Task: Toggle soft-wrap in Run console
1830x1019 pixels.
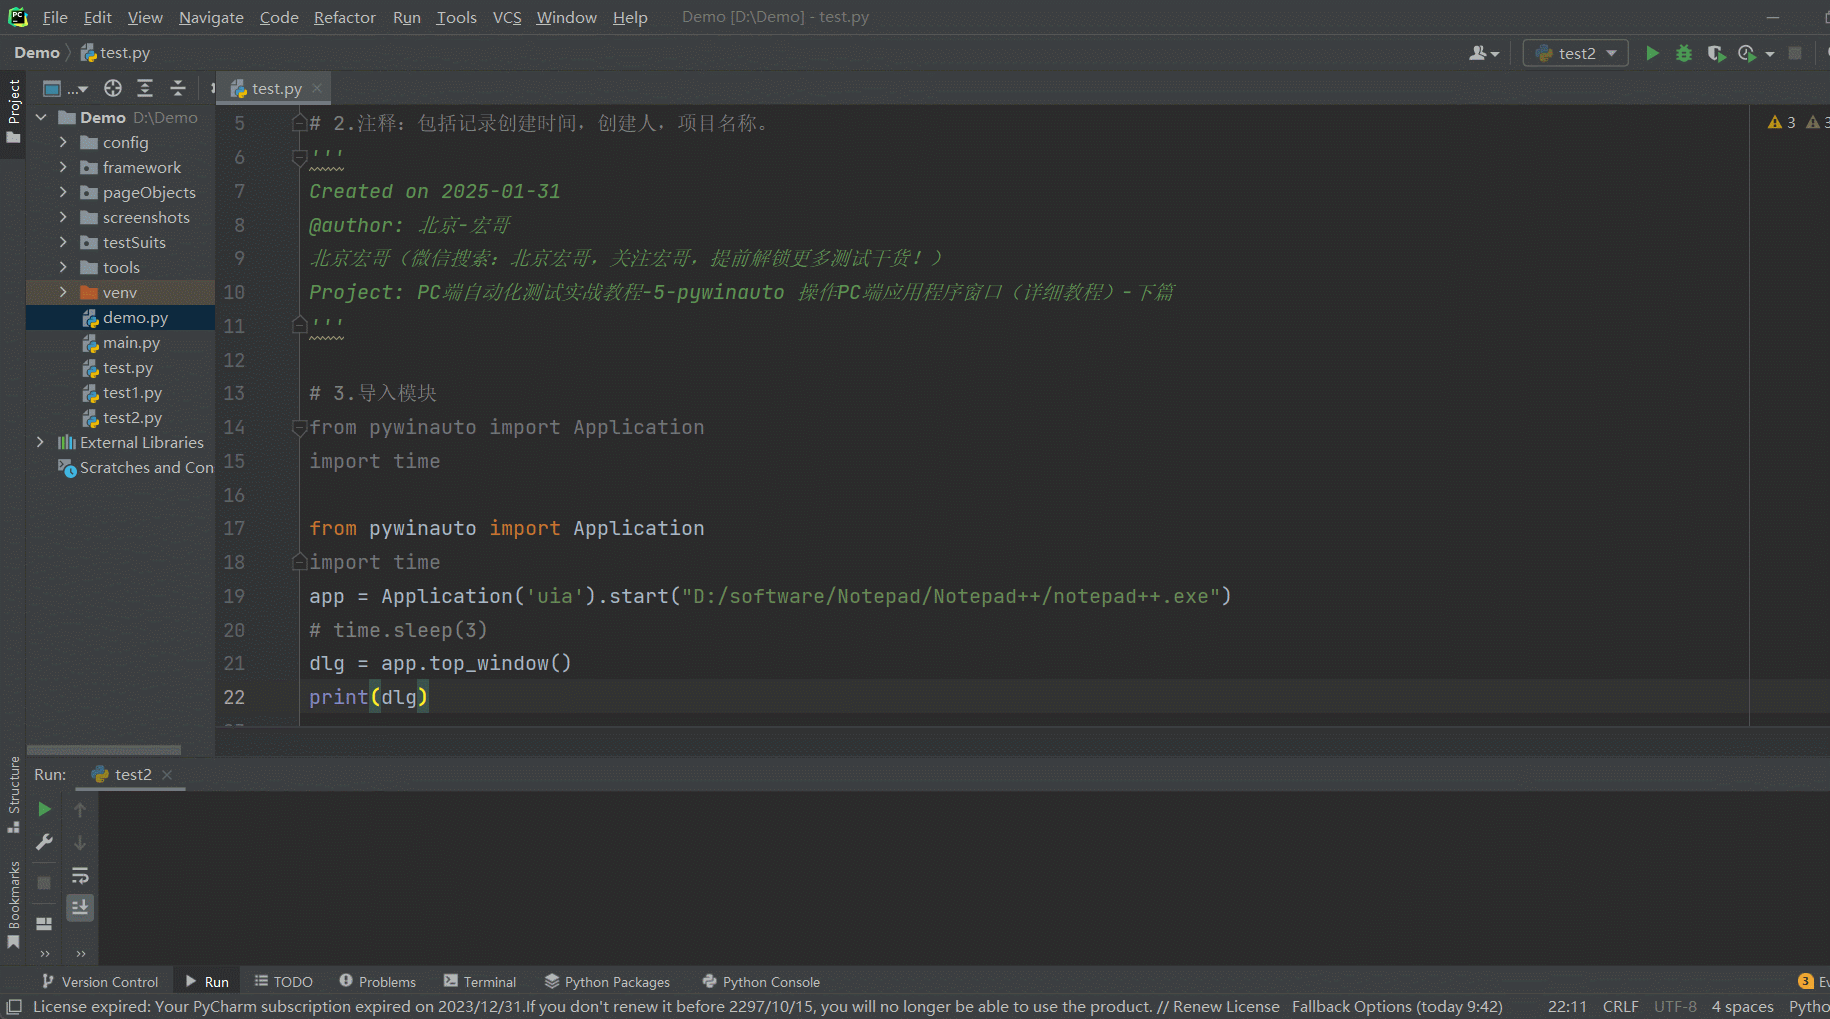Action: click(80, 876)
